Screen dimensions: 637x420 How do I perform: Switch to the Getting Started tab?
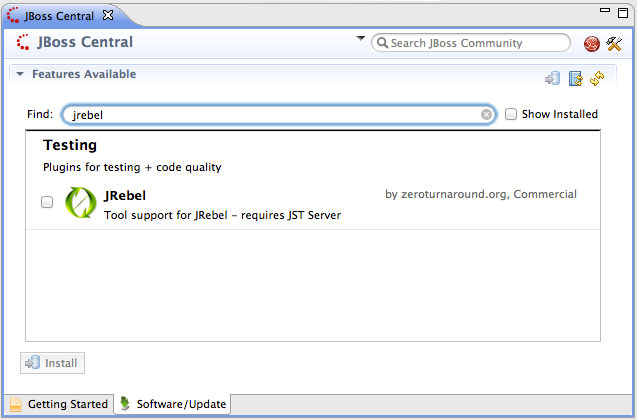[x=59, y=404]
